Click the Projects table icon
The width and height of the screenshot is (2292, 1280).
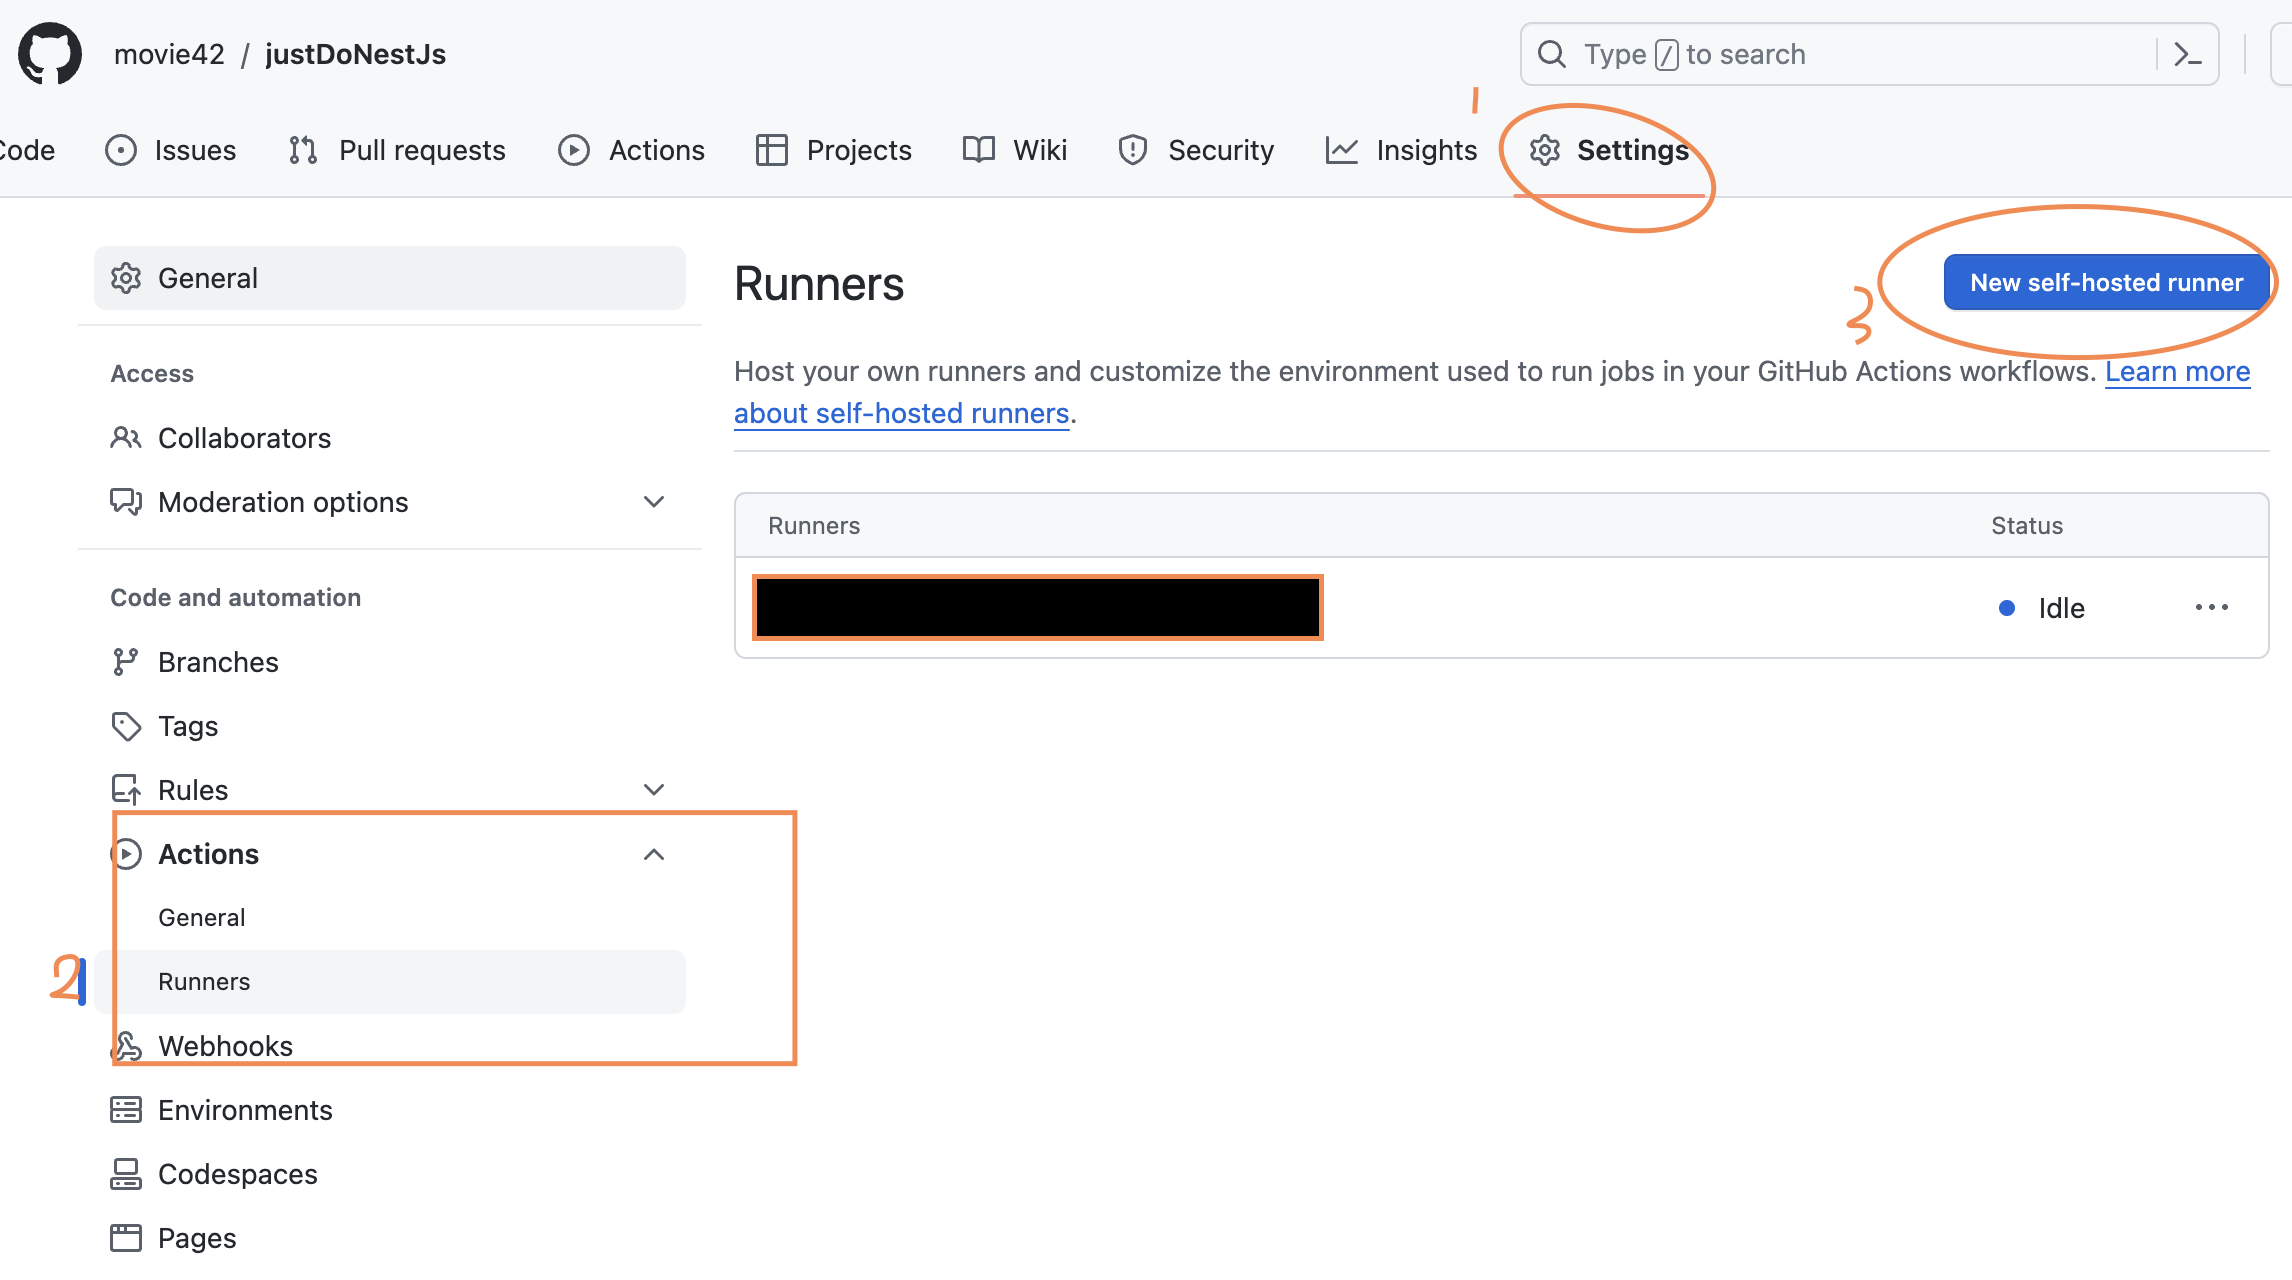pyautogui.click(x=772, y=150)
